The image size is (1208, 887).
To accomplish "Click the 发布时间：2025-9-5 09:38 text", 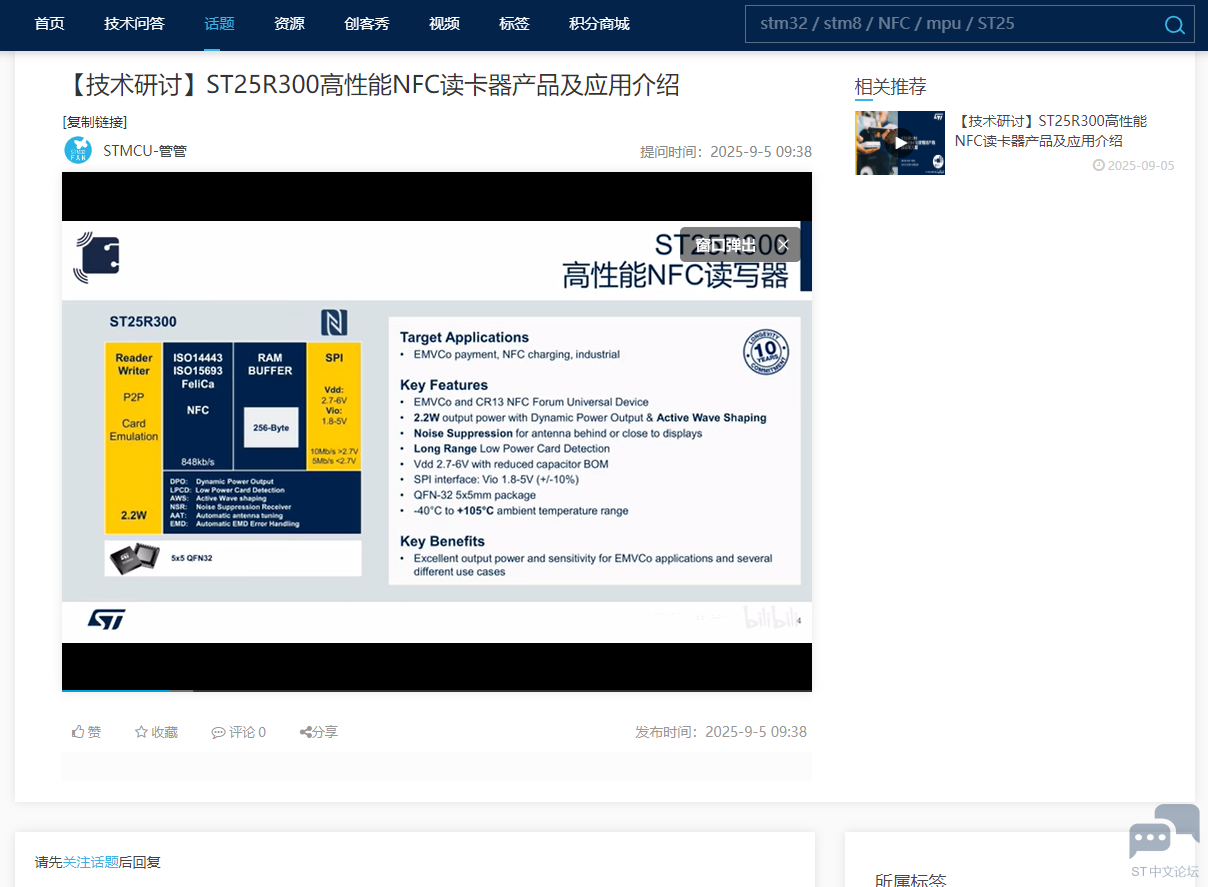I will click(x=721, y=732).
